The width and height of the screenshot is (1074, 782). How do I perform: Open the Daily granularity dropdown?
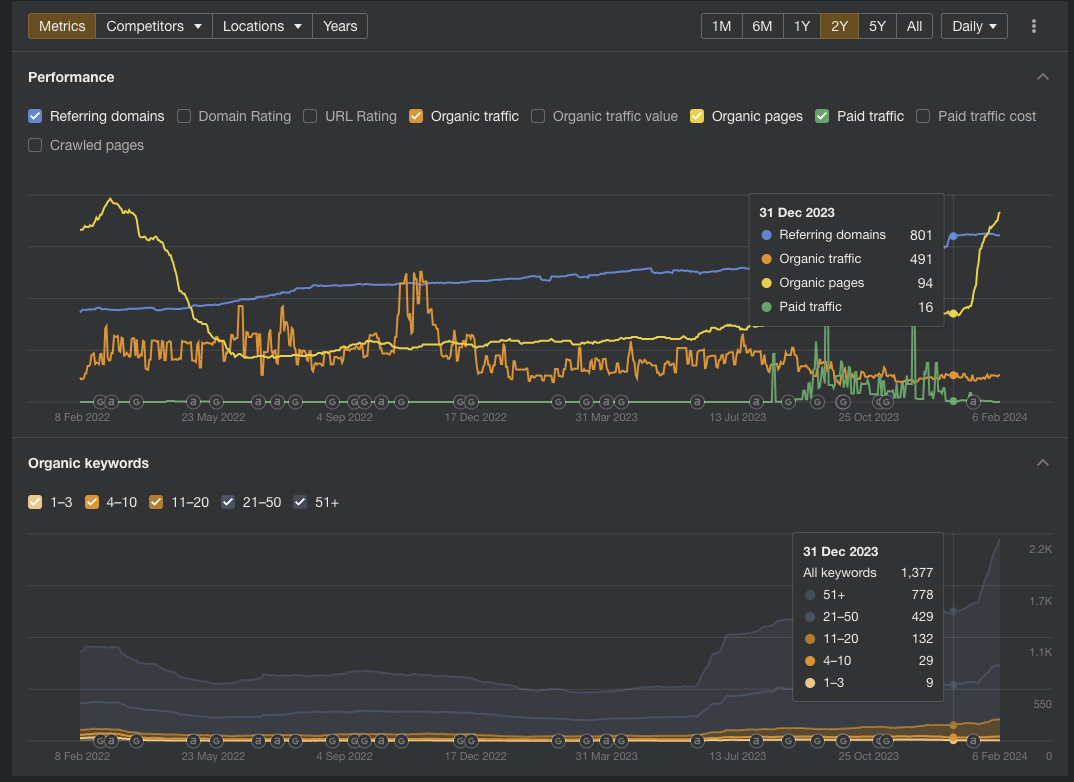click(x=974, y=26)
